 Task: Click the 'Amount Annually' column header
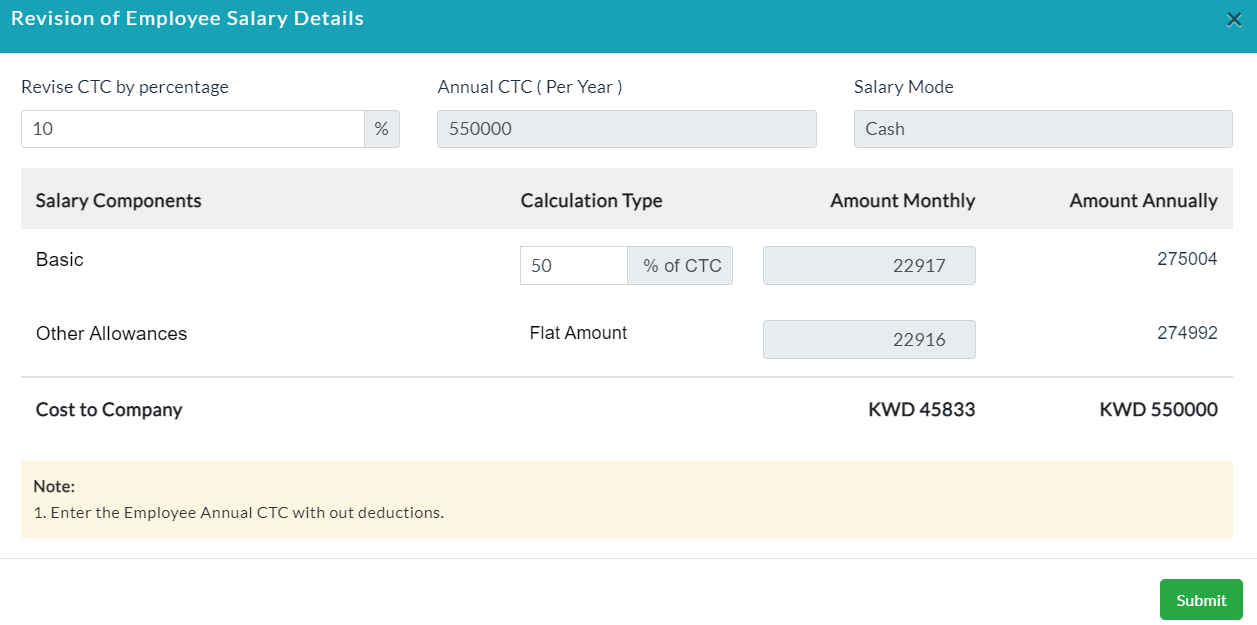pyautogui.click(x=1143, y=201)
